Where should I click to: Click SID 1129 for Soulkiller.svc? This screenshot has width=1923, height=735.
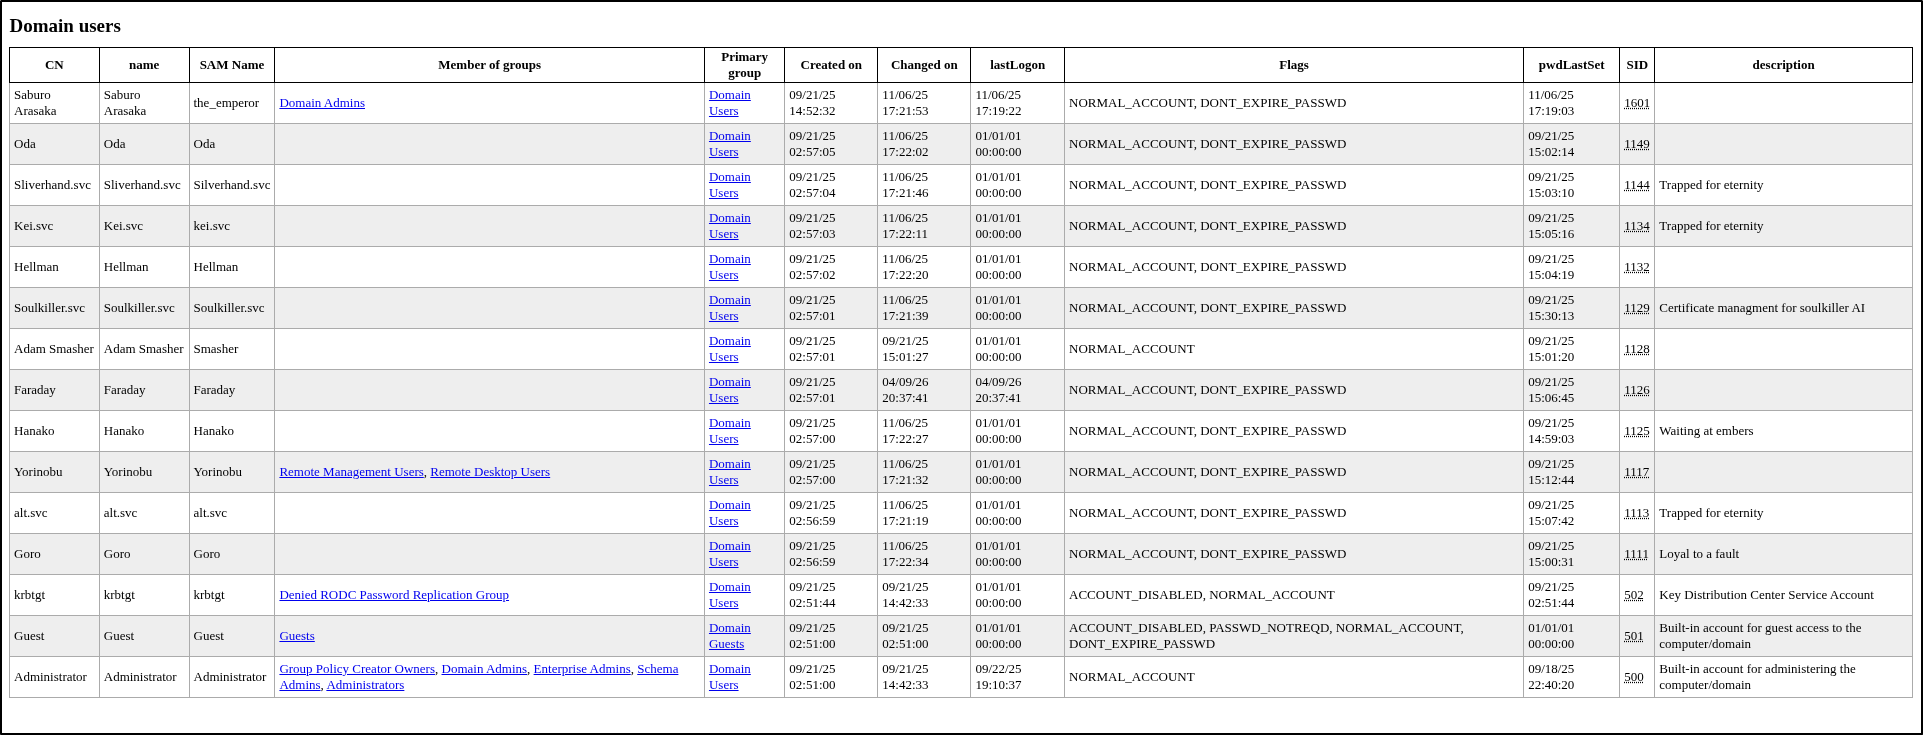(x=1636, y=308)
